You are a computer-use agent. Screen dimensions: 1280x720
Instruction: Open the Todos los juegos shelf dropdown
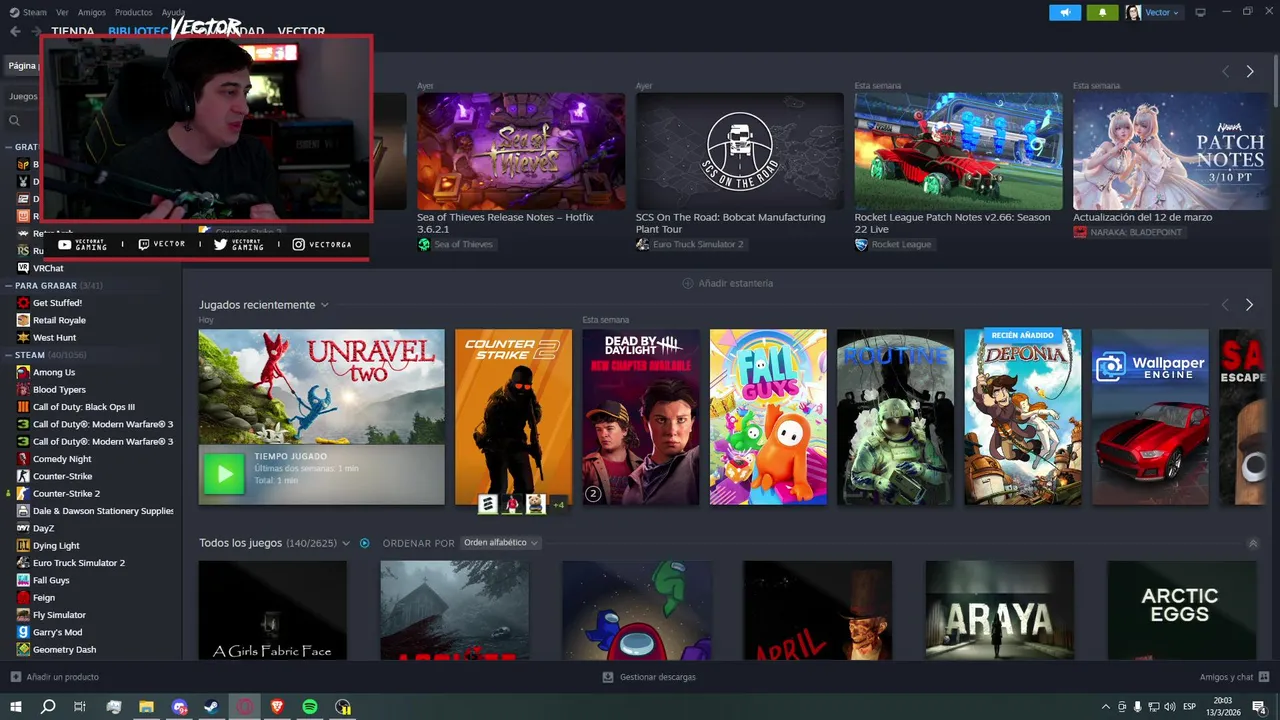(x=346, y=543)
